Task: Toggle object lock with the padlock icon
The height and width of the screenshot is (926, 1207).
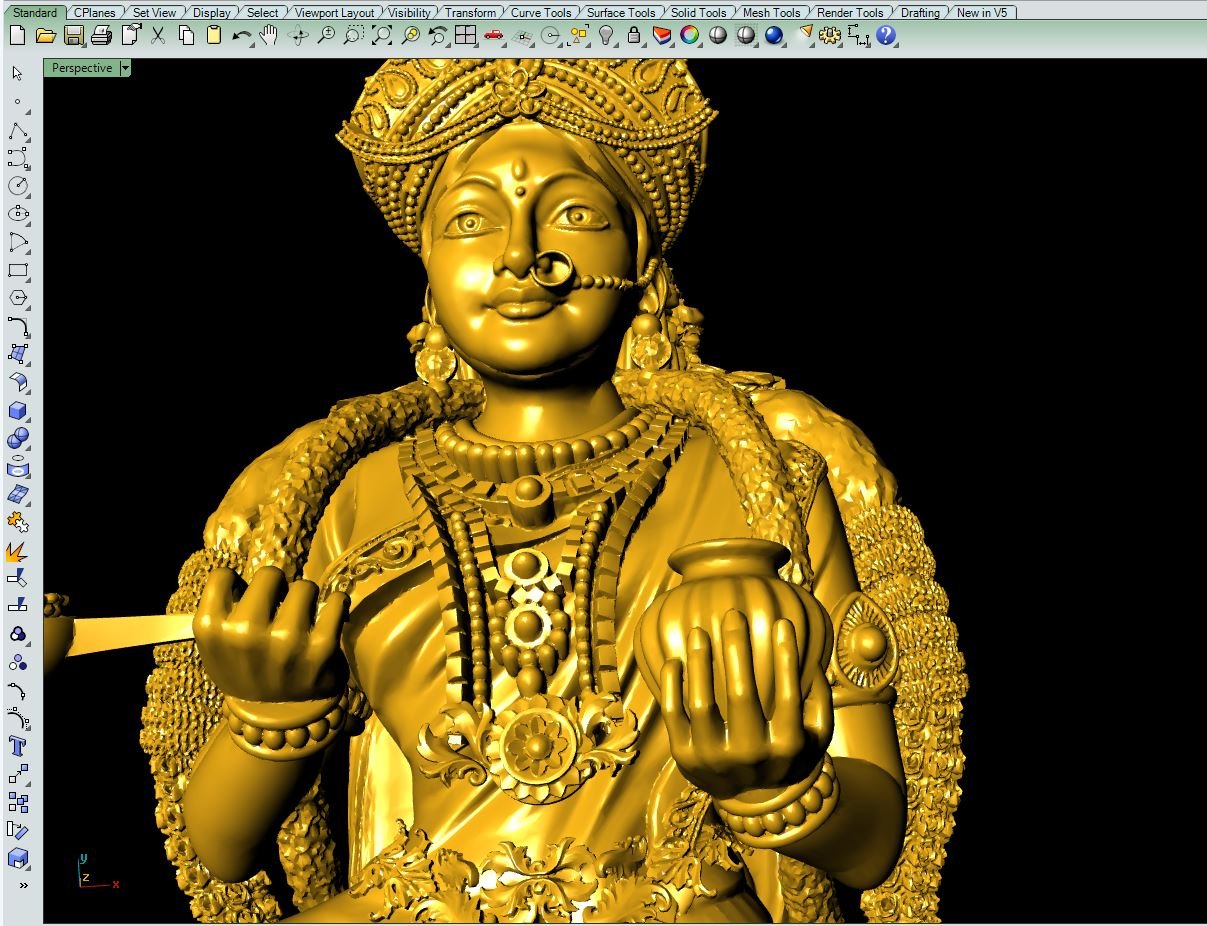Action: pyautogui.click(x=634, y=36)
